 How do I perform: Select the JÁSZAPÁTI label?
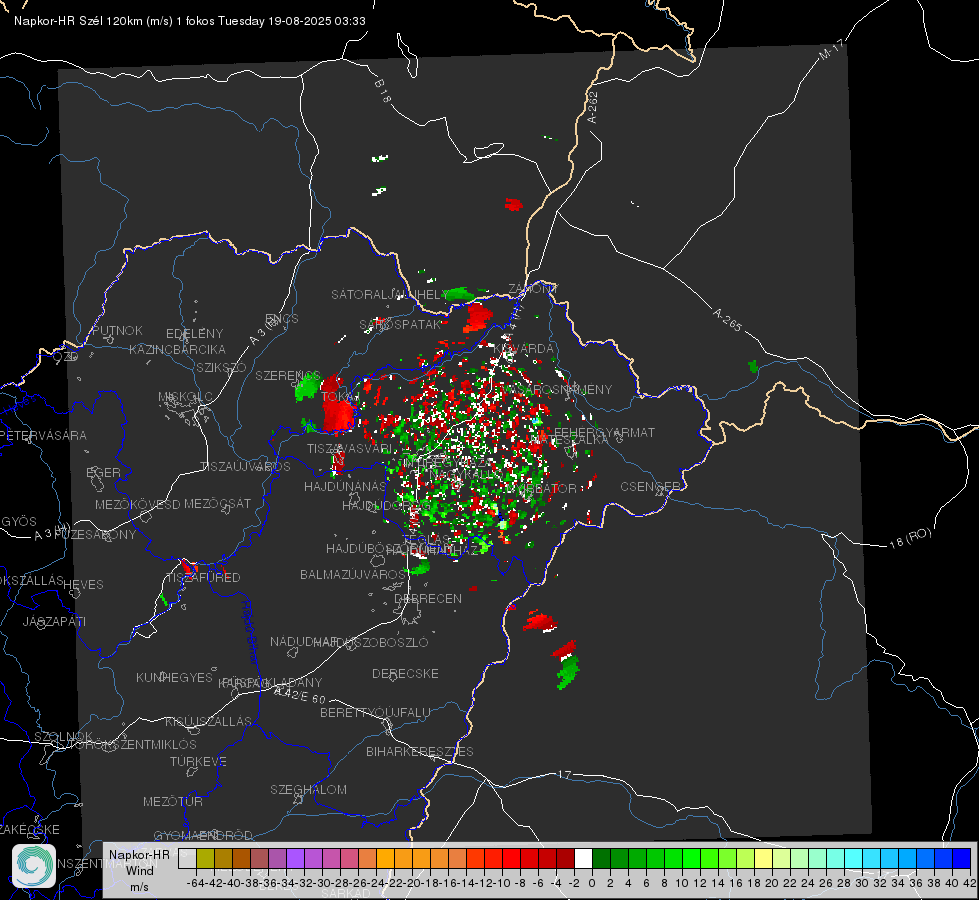[54, 621]
